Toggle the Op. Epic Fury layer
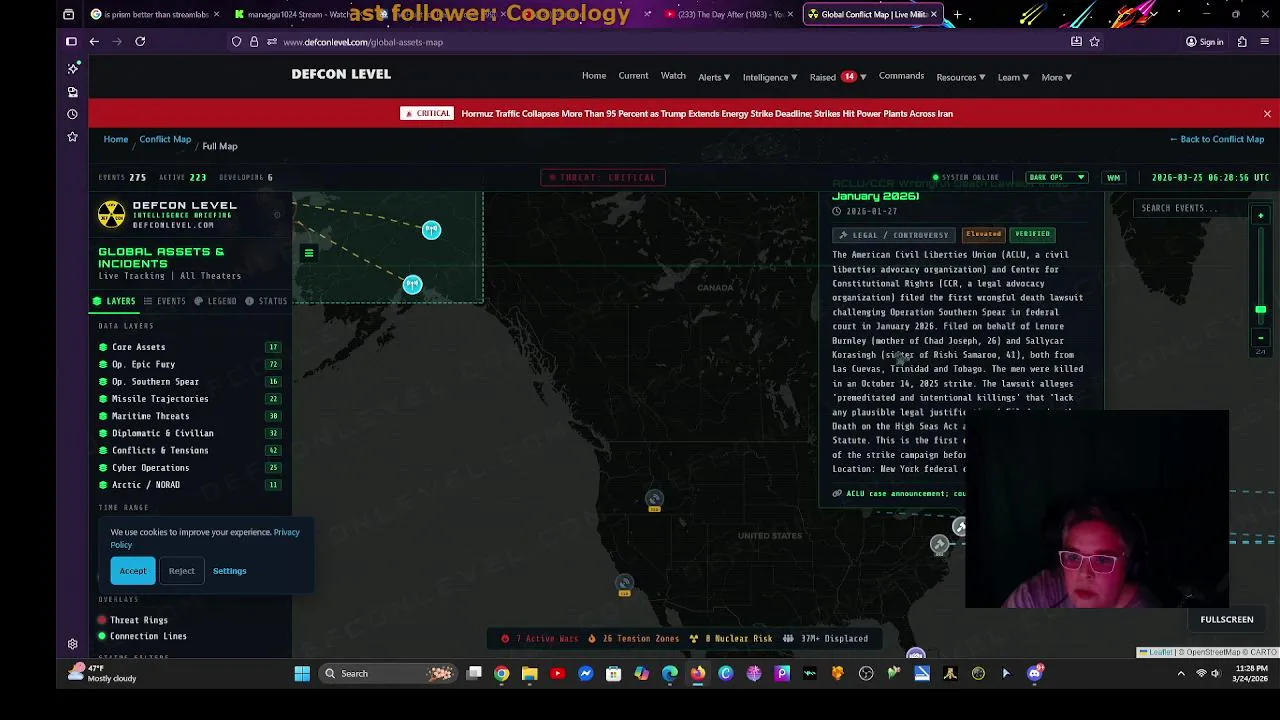1280x720 pixels. [x=188, y=364]
